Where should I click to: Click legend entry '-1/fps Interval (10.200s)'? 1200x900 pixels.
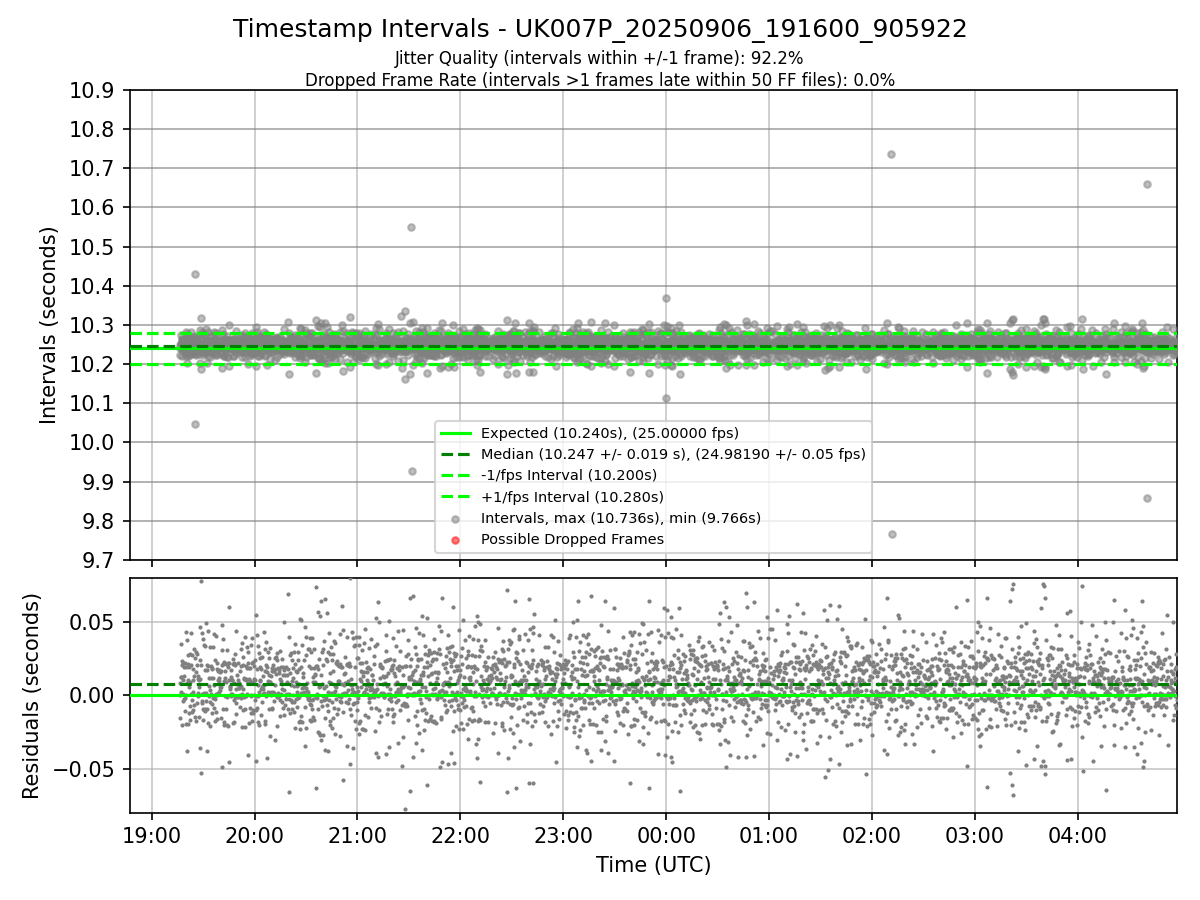click(x=569, y=475)
